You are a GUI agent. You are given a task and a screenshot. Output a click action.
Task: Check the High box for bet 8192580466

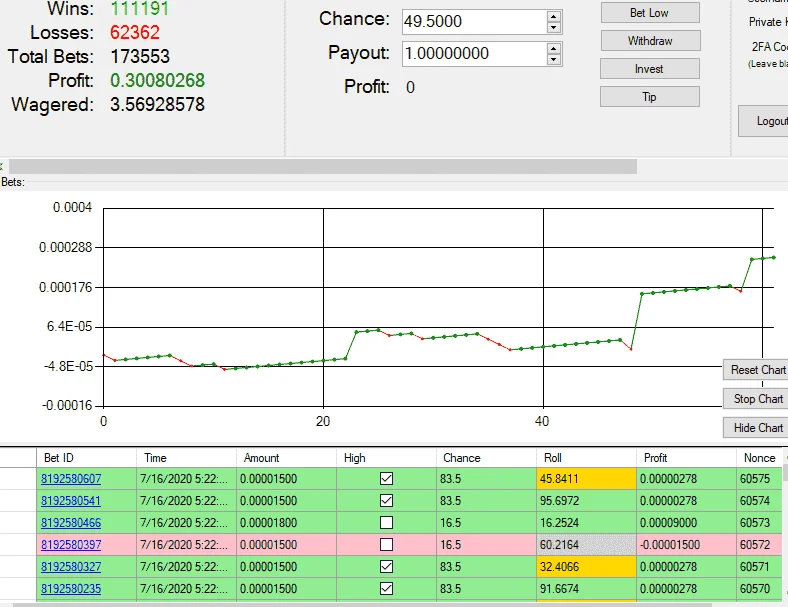tap(386, 523)
